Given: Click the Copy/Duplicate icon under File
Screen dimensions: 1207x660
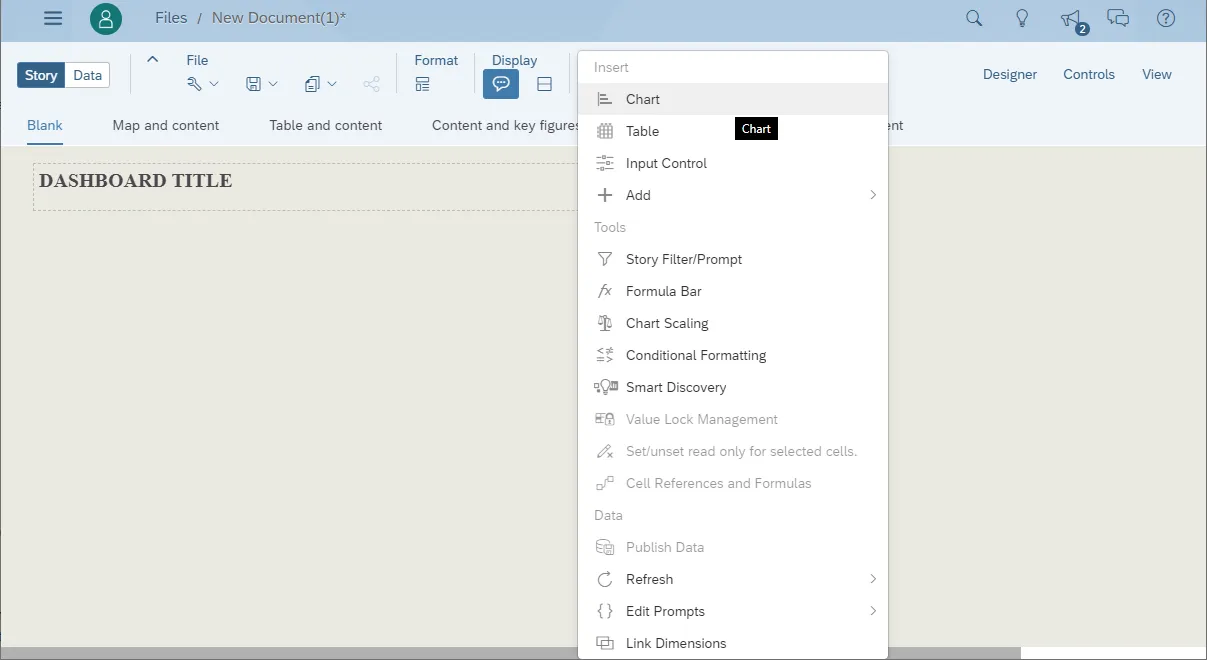Looking at the screenshot, I should pos(314,83).
